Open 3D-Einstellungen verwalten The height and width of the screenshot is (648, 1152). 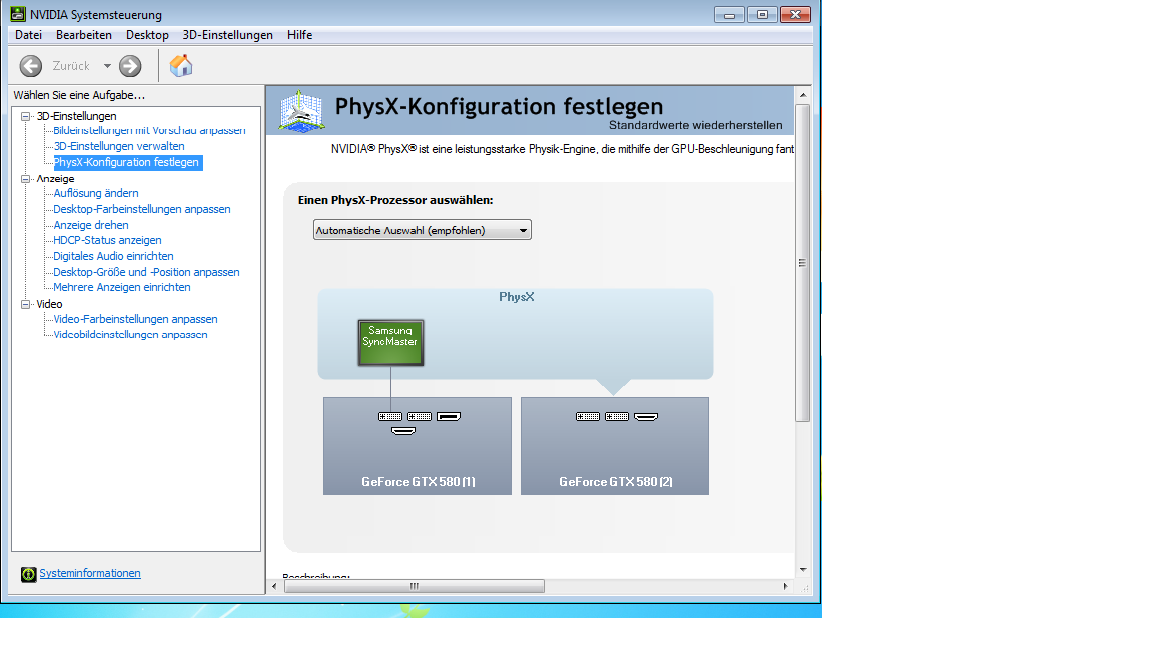tap(119, 146)
